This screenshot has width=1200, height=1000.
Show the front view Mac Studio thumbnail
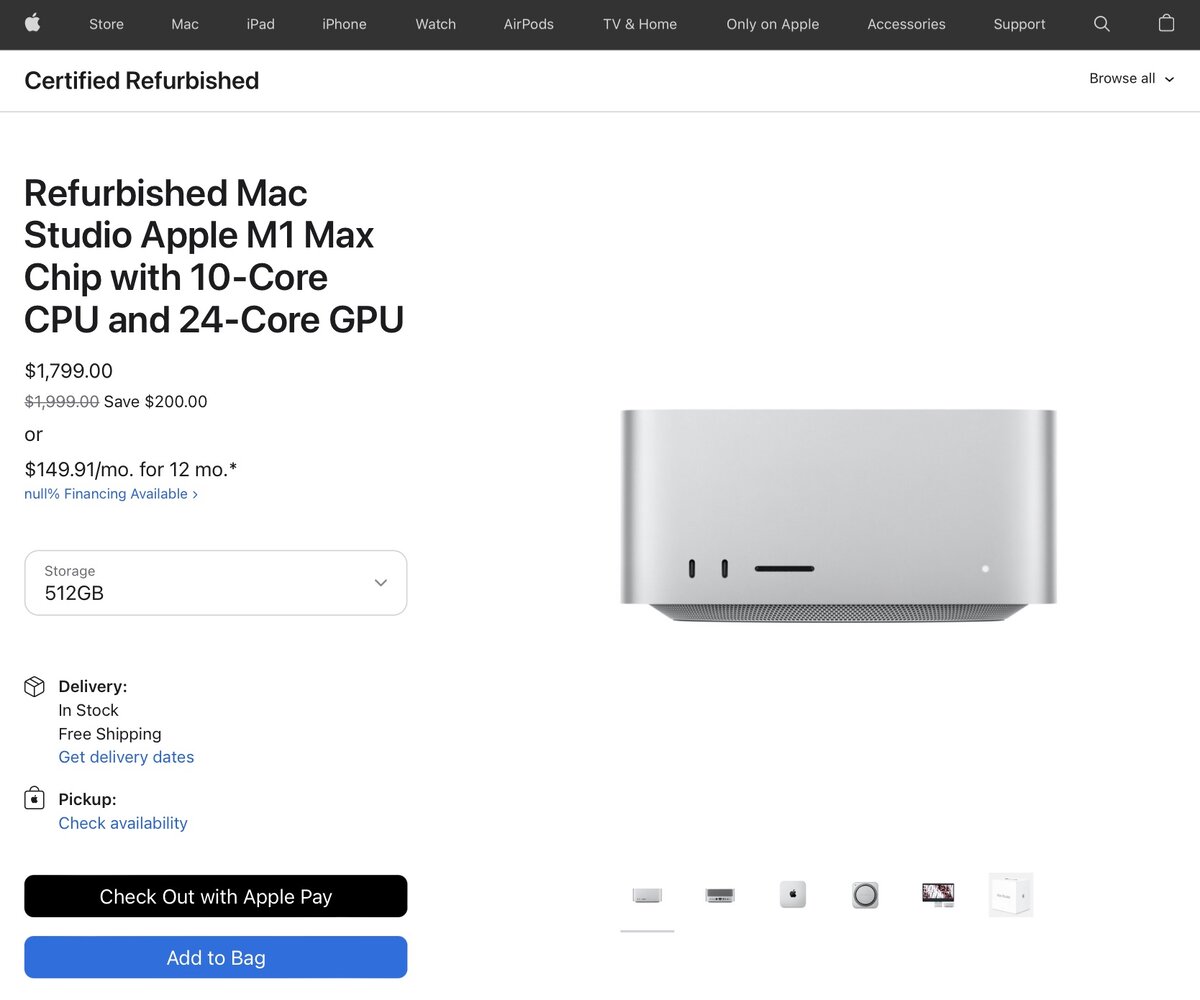point(647,895)
